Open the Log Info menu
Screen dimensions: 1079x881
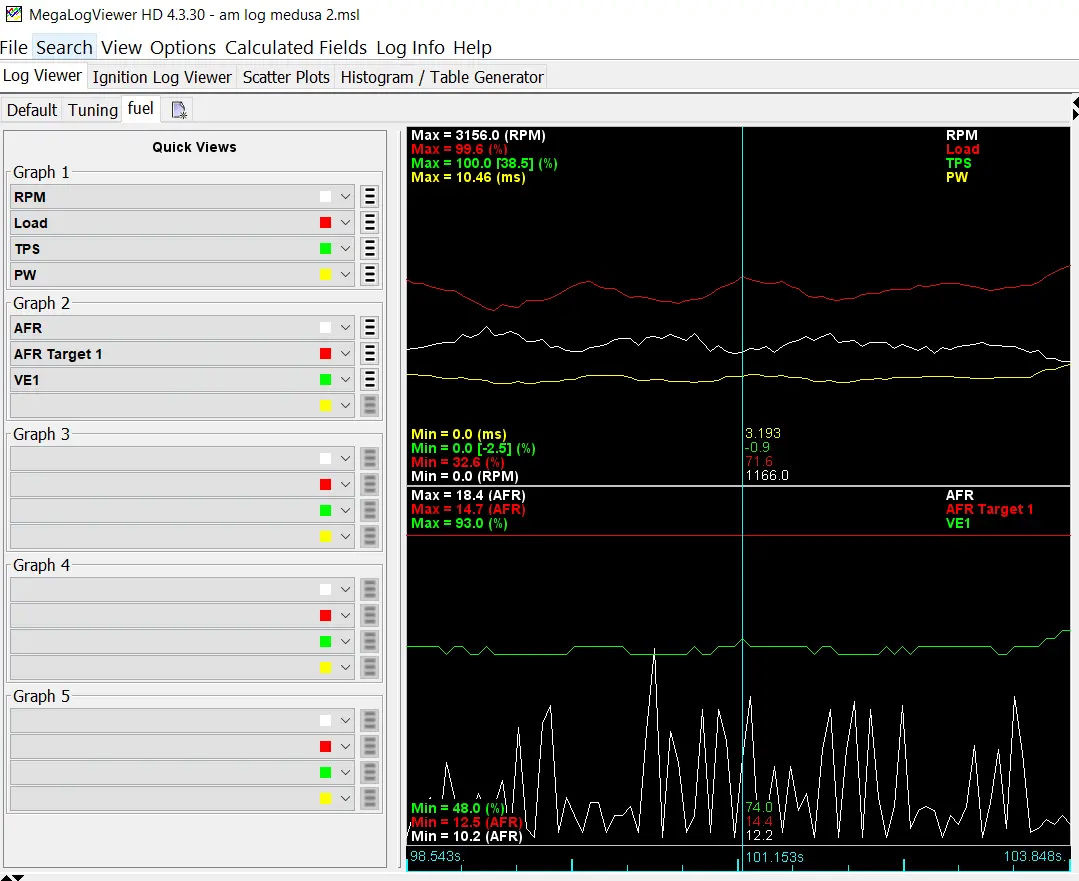point(410,47)
